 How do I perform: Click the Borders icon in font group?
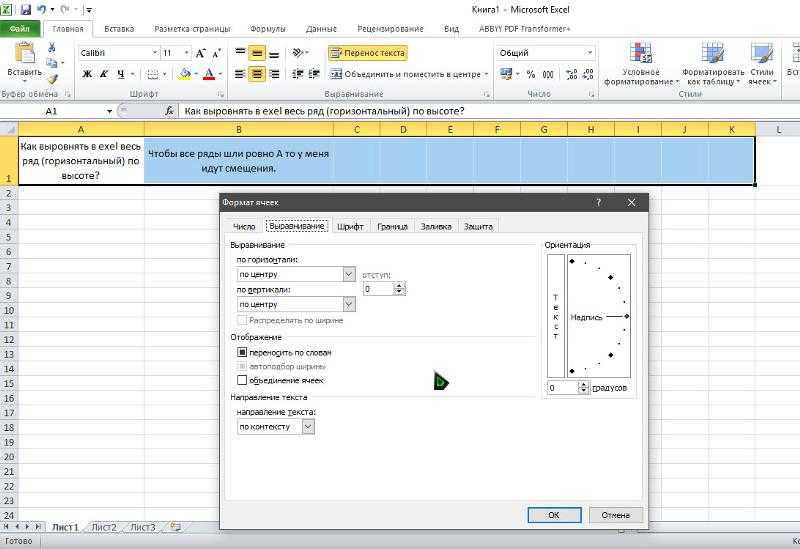153,74
